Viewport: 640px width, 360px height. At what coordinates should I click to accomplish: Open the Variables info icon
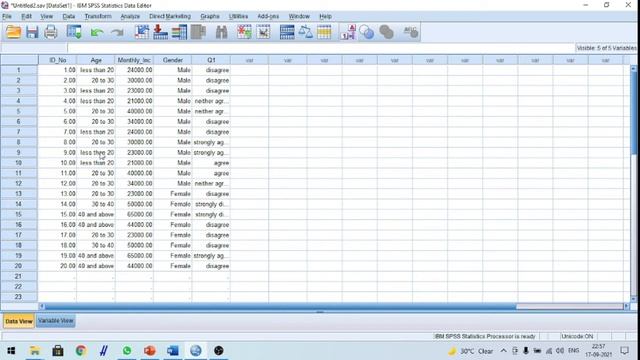click(179, 32)
